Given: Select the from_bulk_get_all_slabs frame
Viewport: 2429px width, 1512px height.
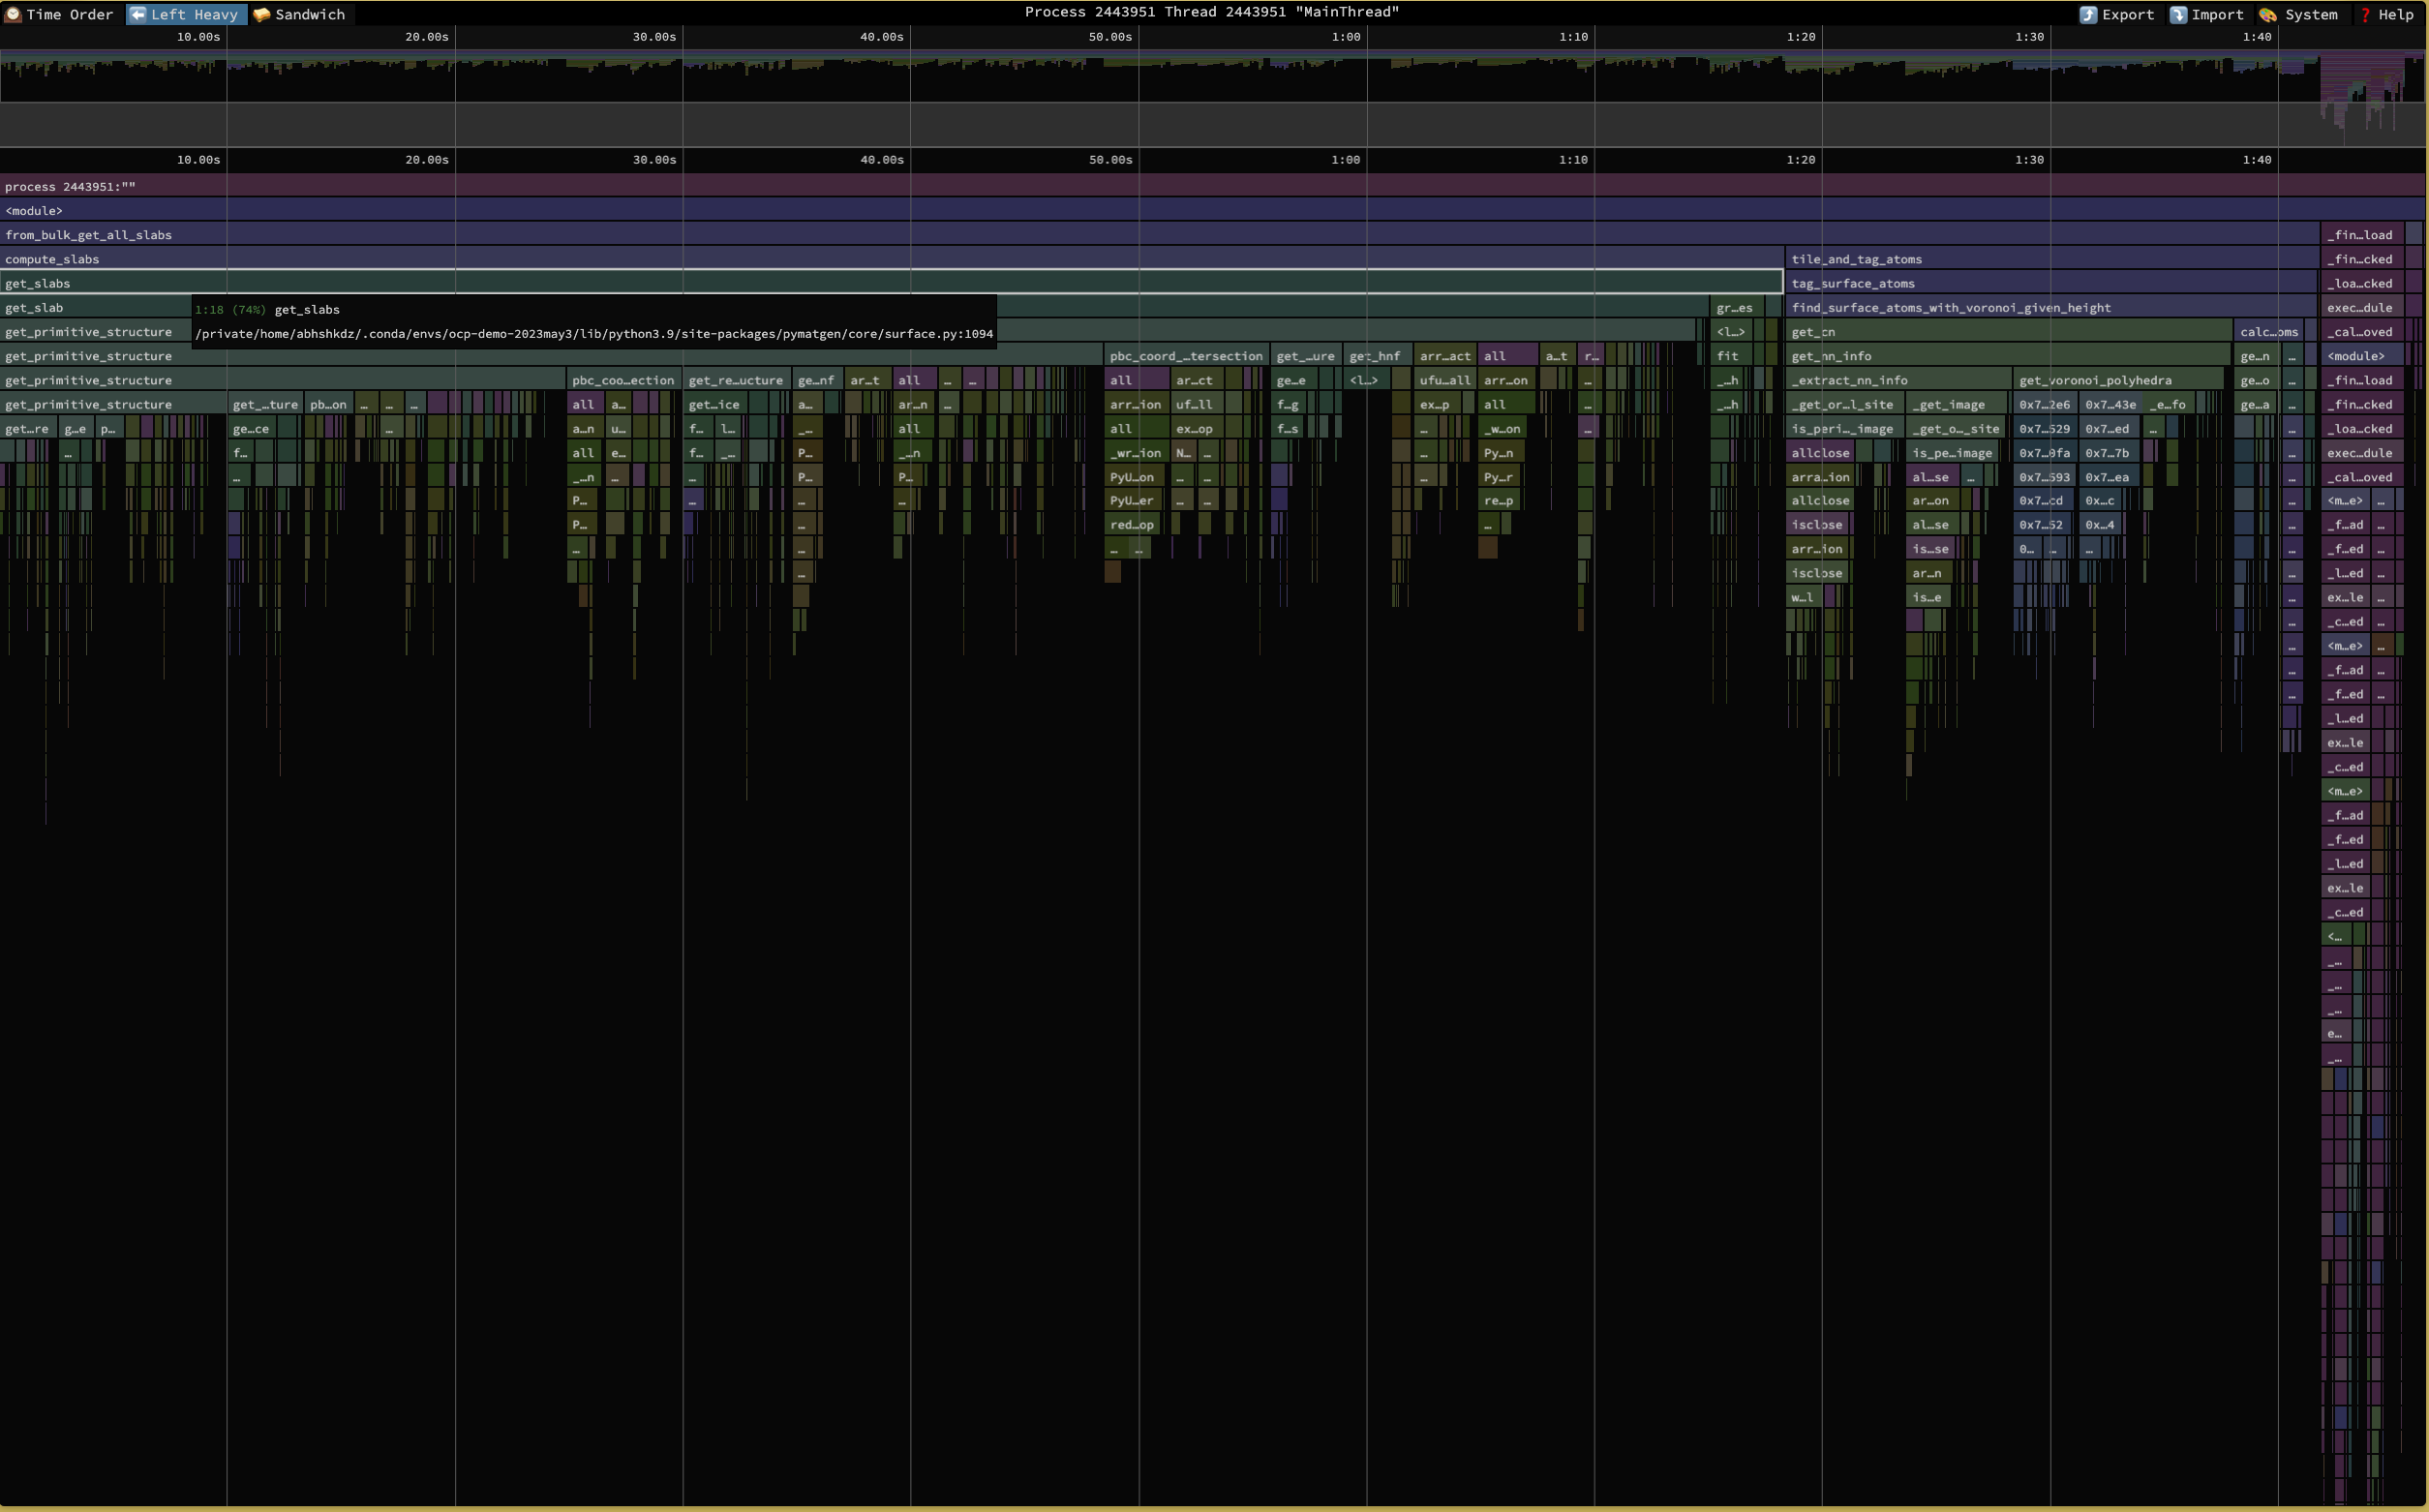Looking at the screenshot, I should pyautogui.click(x=88, y=235).
